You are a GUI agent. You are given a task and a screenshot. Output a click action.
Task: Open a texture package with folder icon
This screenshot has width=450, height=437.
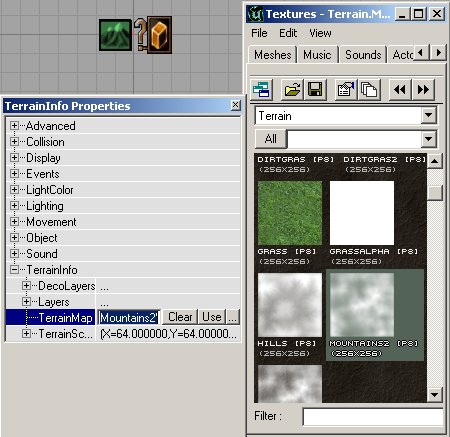click(292, 90)
